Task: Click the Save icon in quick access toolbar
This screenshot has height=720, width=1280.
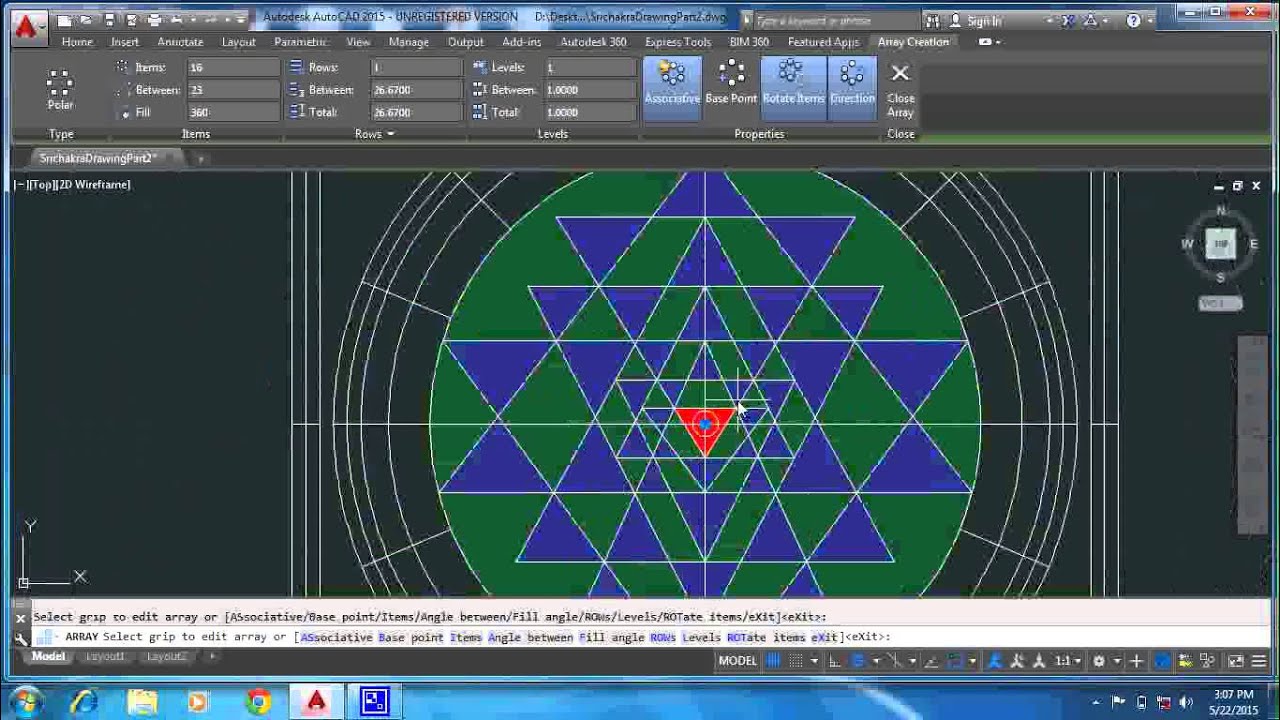Action: [x=109, y=19]
